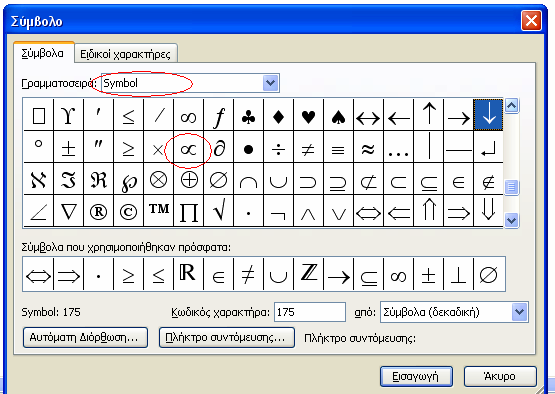Select the nabla ∇ symbol
This screenshot has height=394, width=555.
(x=68, y=211)
